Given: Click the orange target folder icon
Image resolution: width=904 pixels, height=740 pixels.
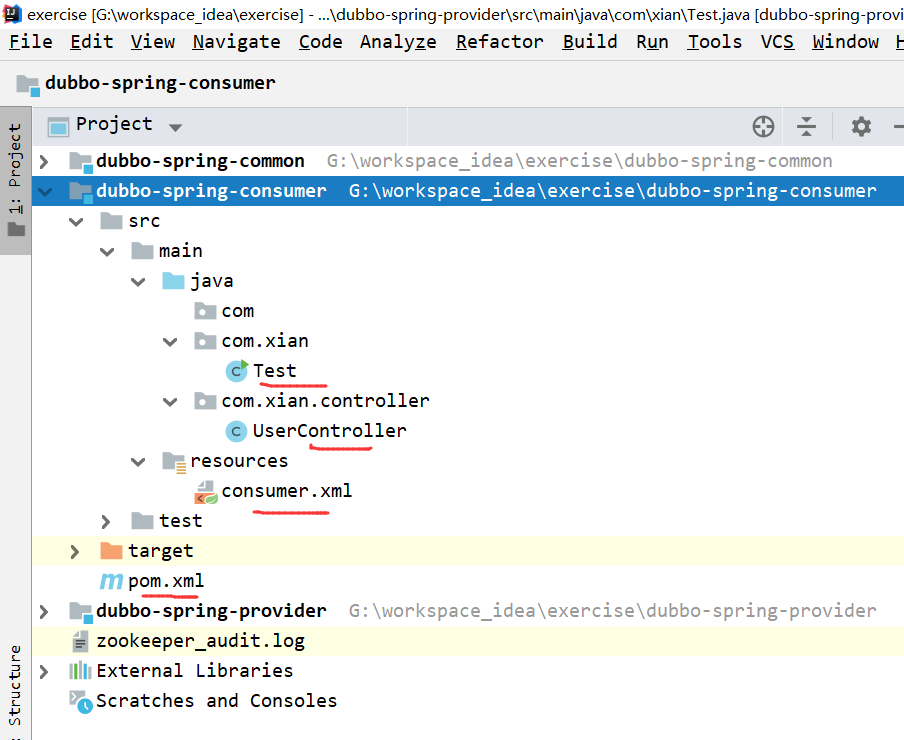Looking at the screenshot, I should 111,550.
